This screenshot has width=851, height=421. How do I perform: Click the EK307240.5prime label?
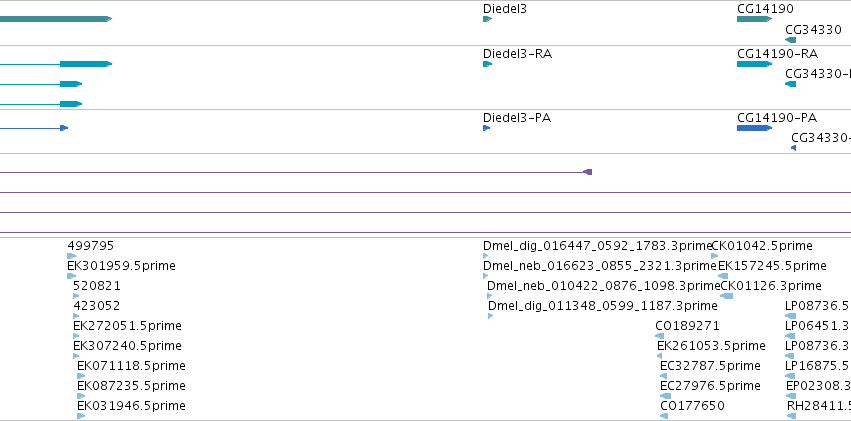128,346
